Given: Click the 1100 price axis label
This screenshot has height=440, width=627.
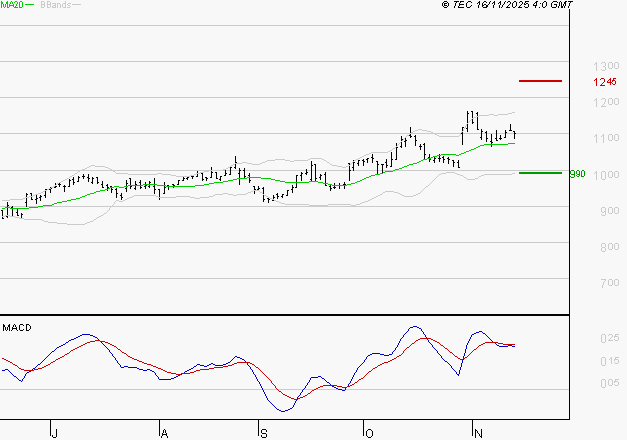Looking at the screenshot, I should coord(606,138).
